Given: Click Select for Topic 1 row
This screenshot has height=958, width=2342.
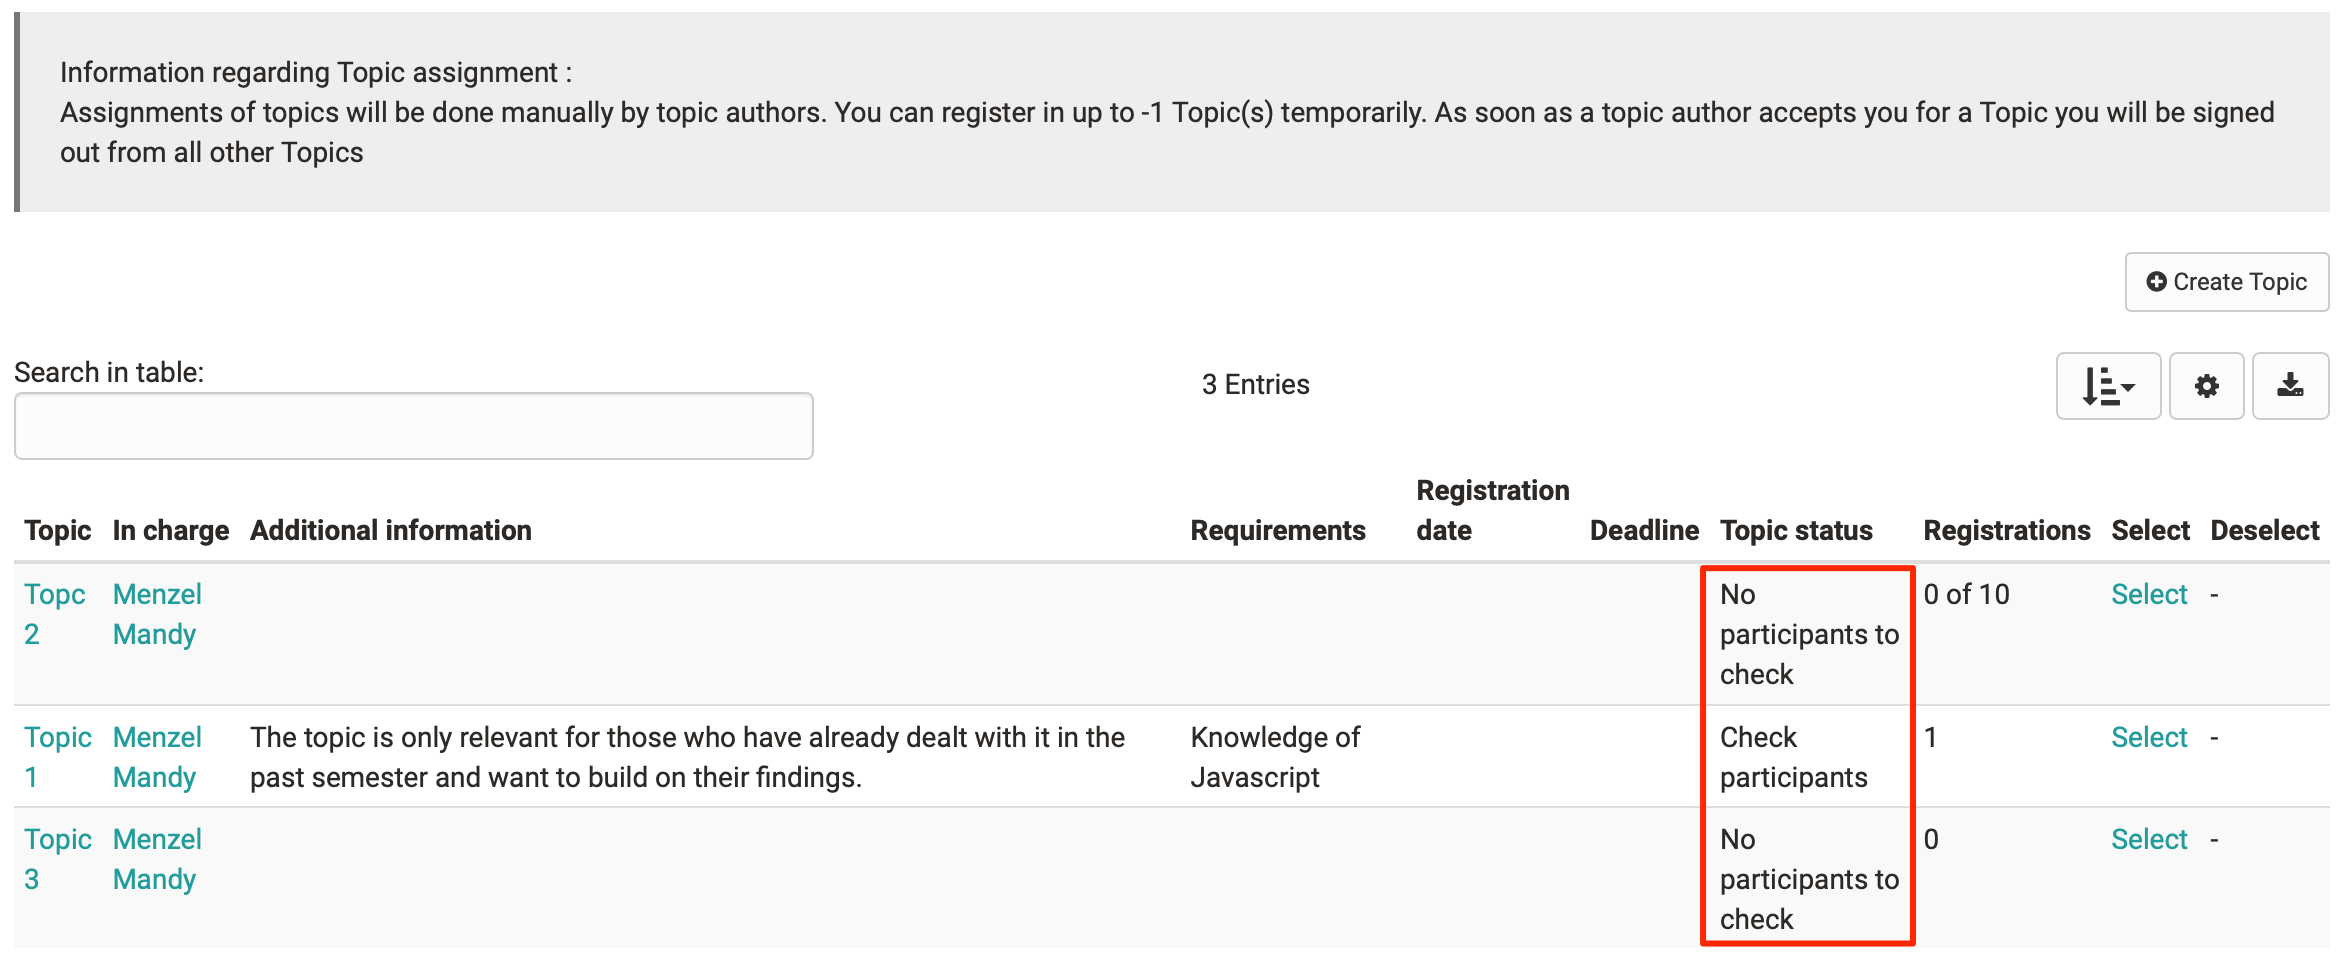Looking at the screenshot, I should tap(2148, 737).
